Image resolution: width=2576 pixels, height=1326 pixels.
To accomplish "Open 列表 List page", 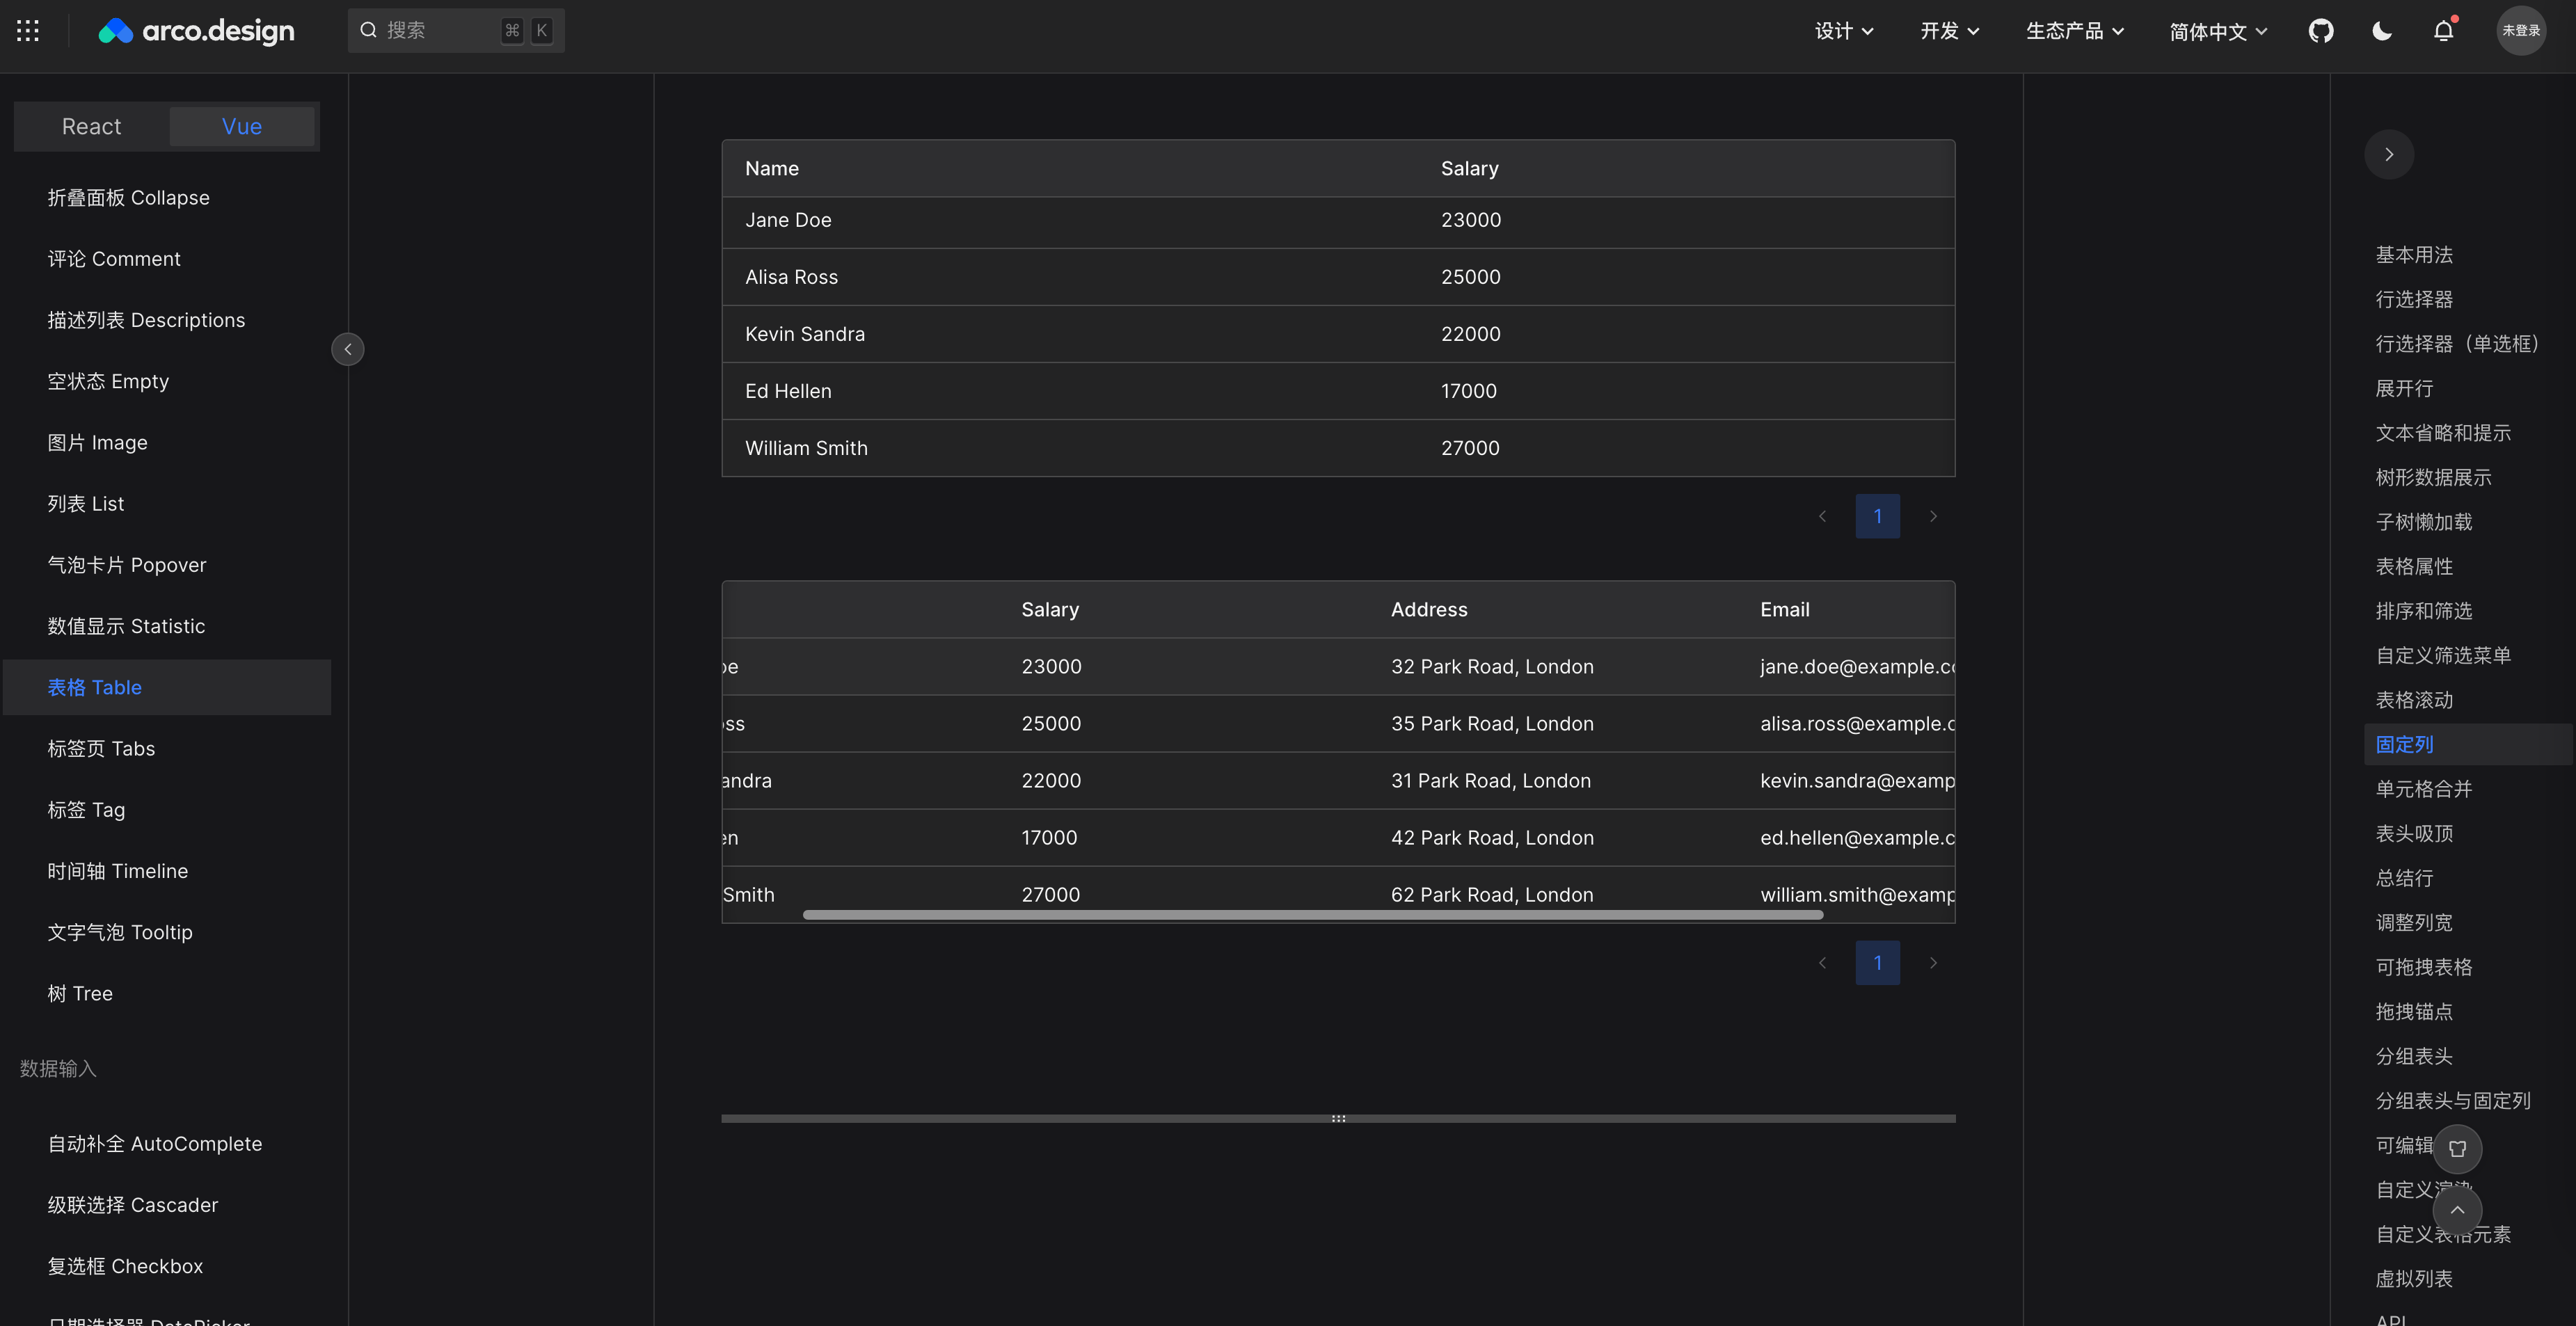I will pos(167,503).
